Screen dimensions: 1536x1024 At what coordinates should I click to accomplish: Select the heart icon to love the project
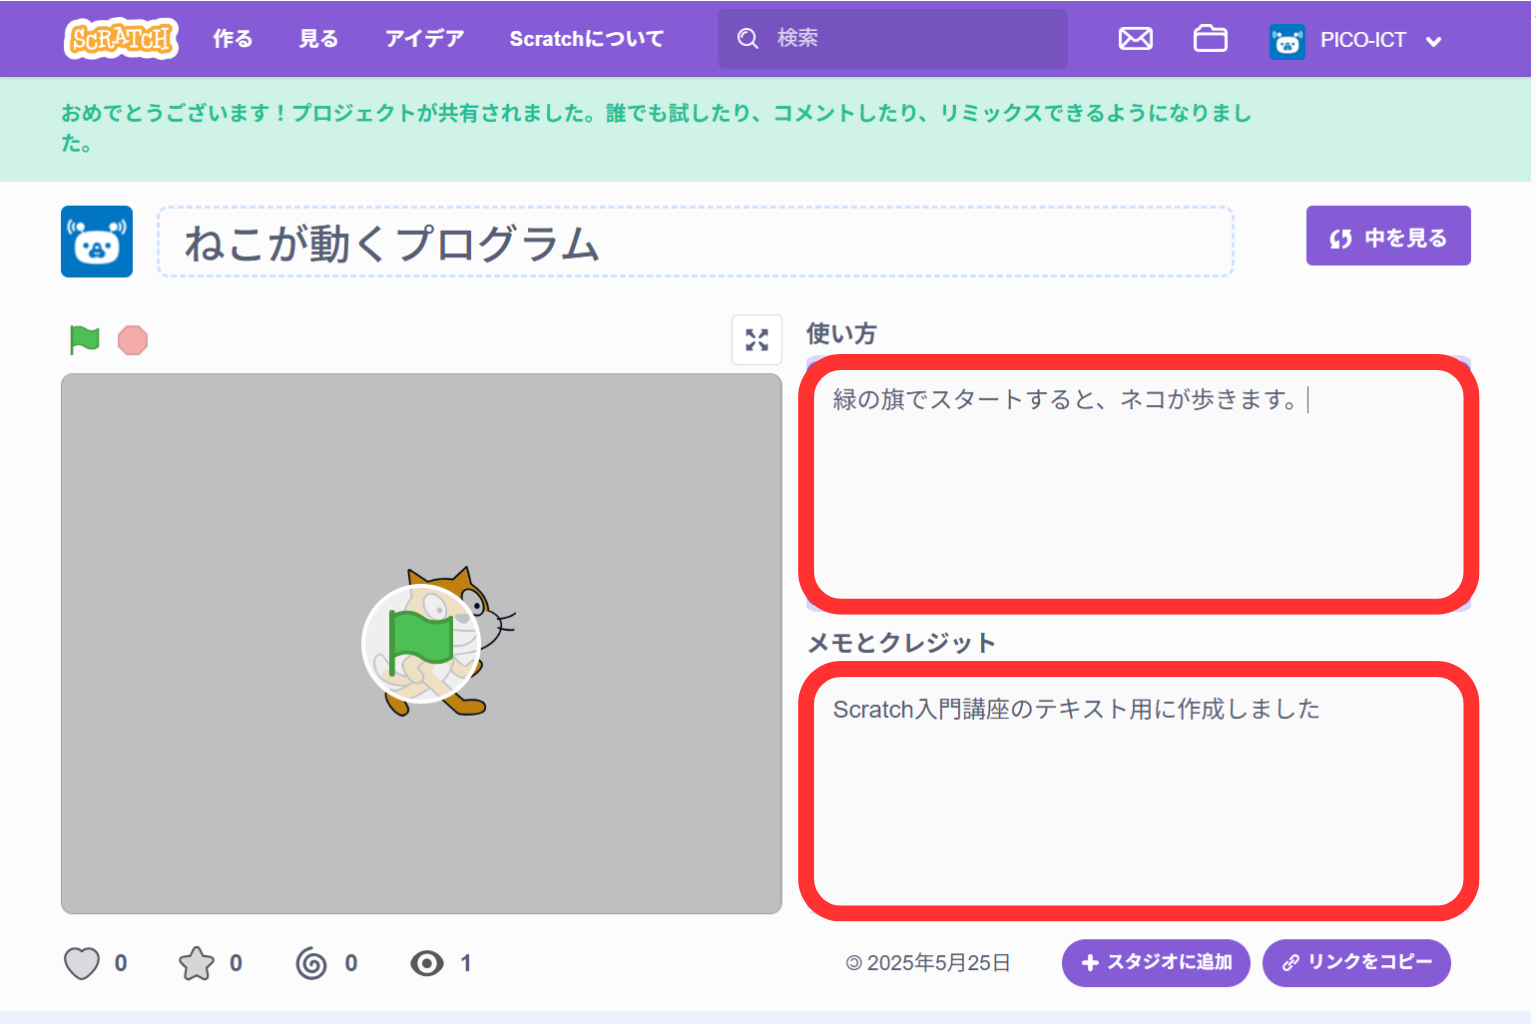(82, 963)
